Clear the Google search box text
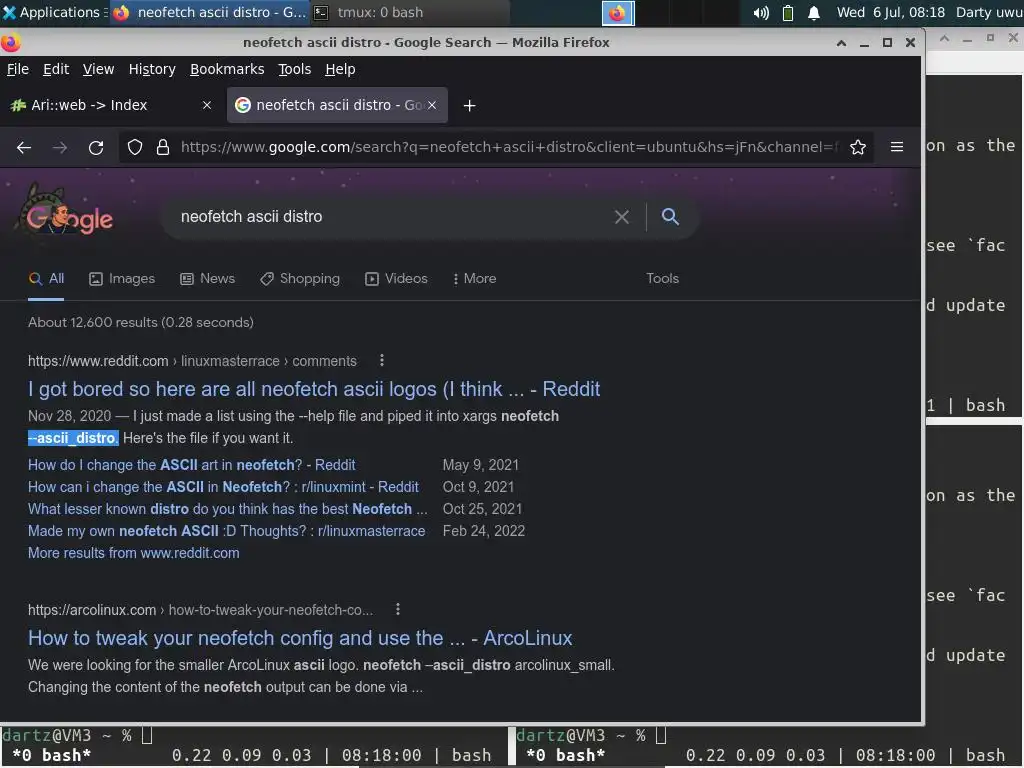The height and width of the screenshot is (768, 1024). [x=622, y=217]
